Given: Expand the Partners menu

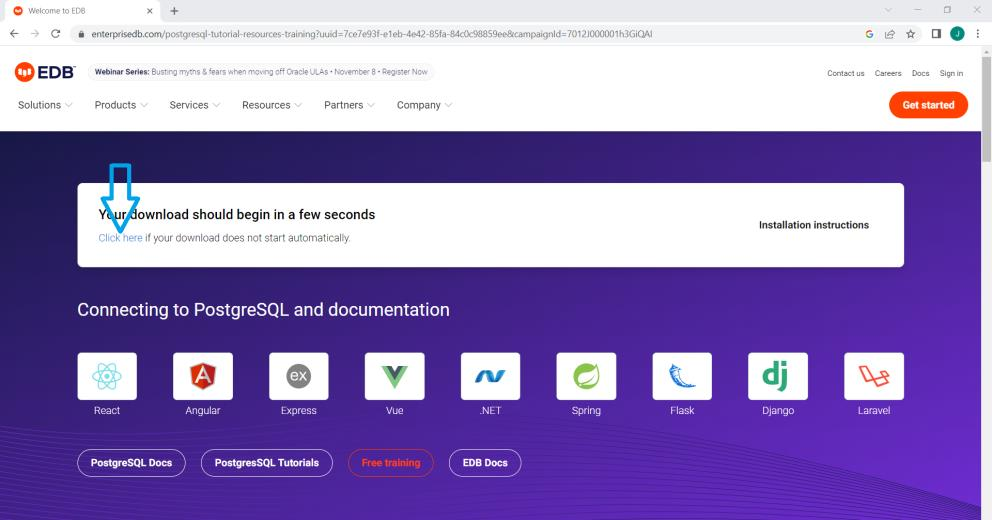Looking at the screenshot, I should [x=349, y=105].
